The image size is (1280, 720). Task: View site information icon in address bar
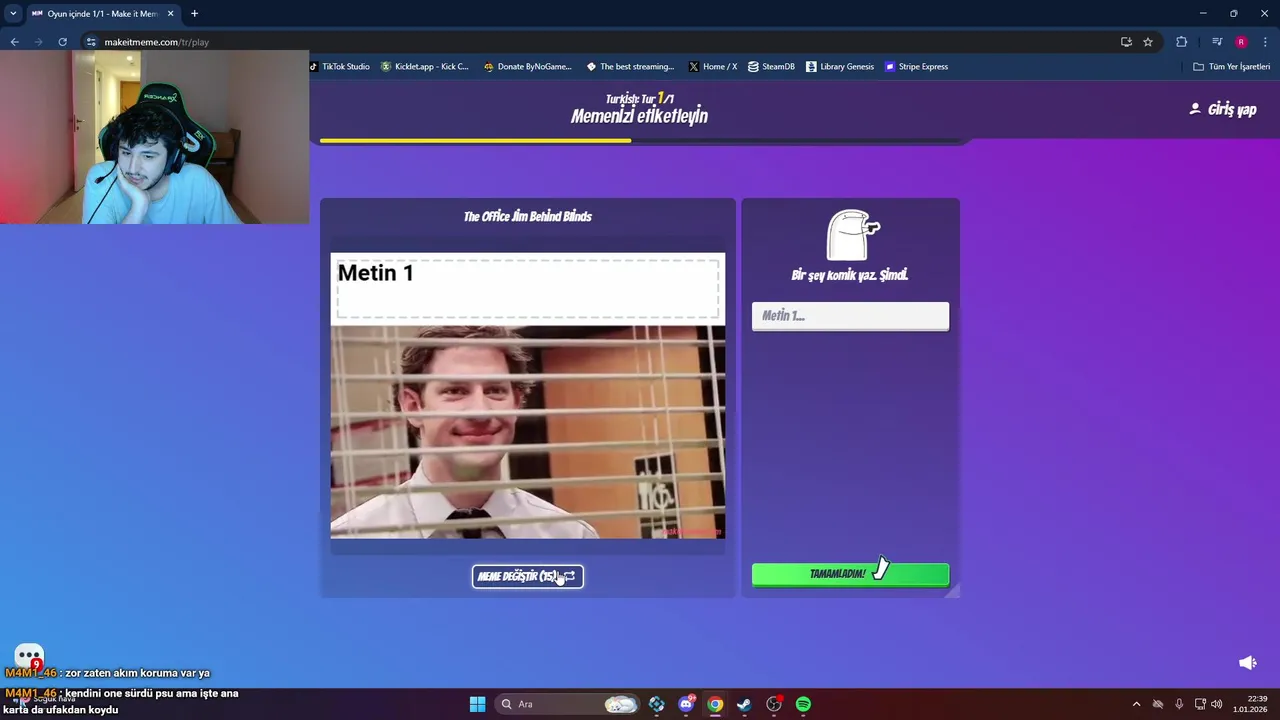pyautogui.click(x=91, y=42)
